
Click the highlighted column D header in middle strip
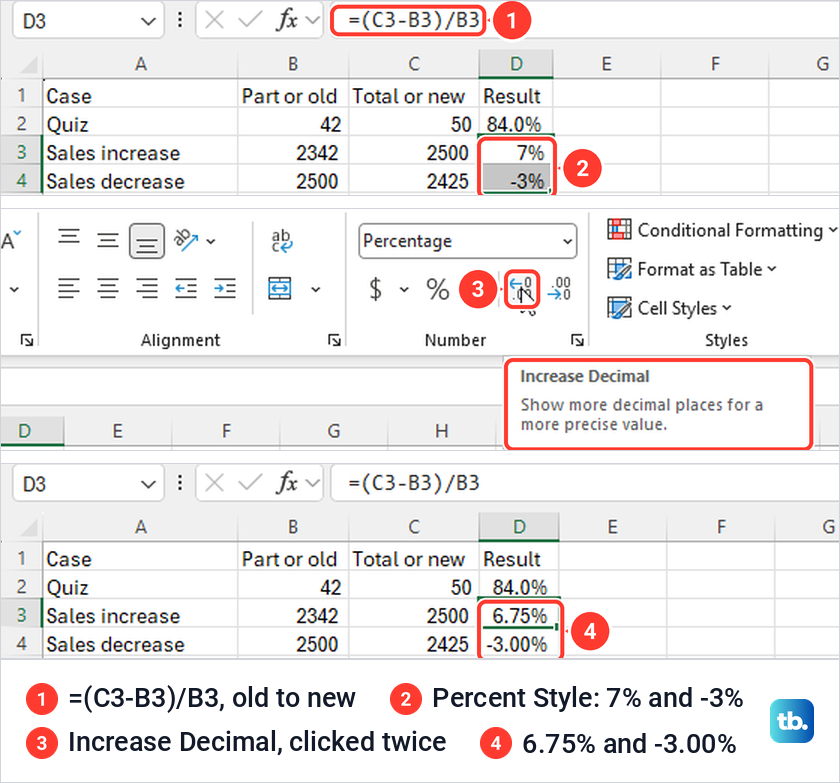click(32, 431)
